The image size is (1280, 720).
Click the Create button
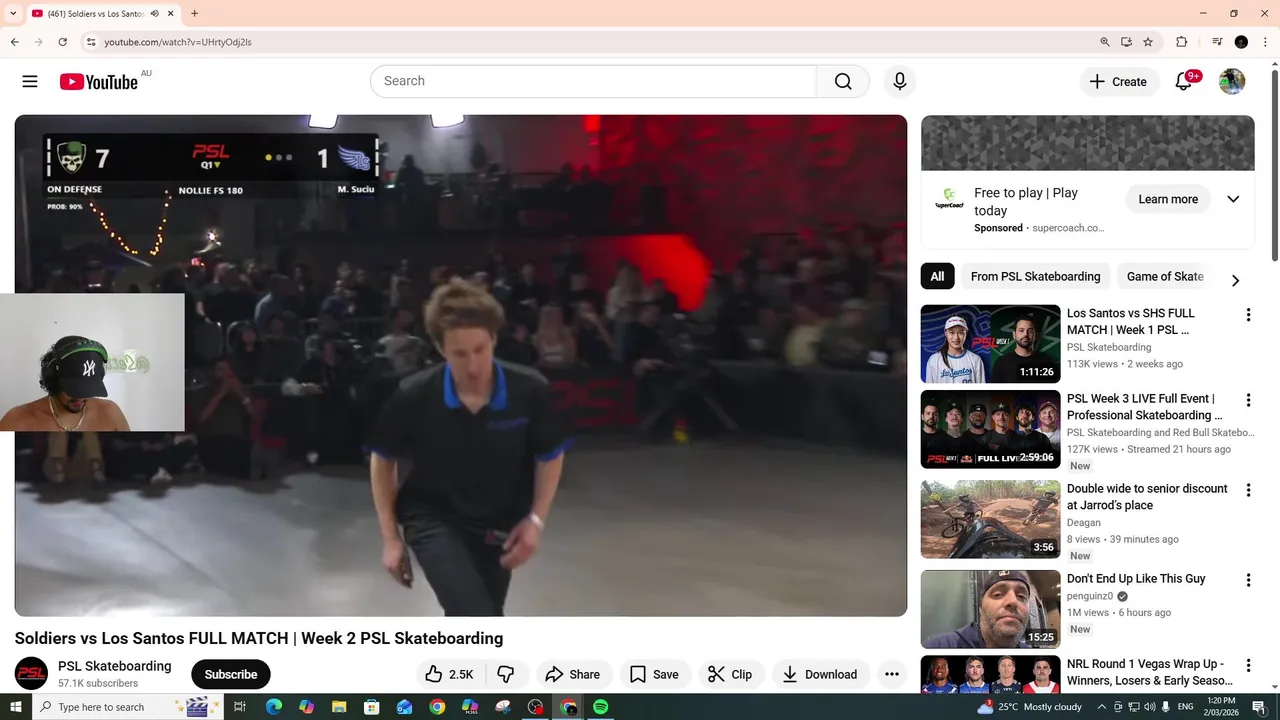(1119, 82)
